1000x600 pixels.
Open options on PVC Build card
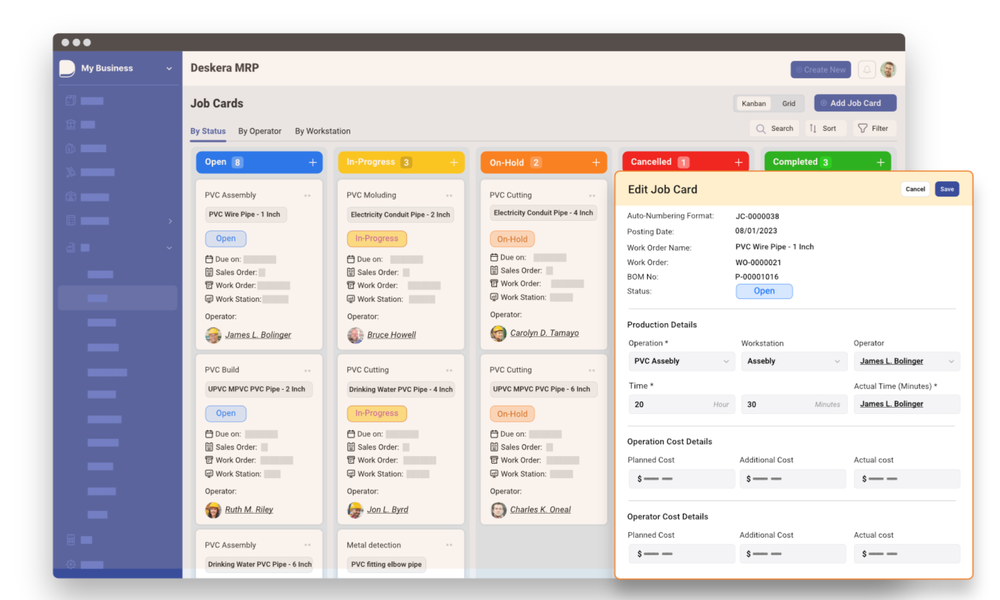(x=307, y=370)
